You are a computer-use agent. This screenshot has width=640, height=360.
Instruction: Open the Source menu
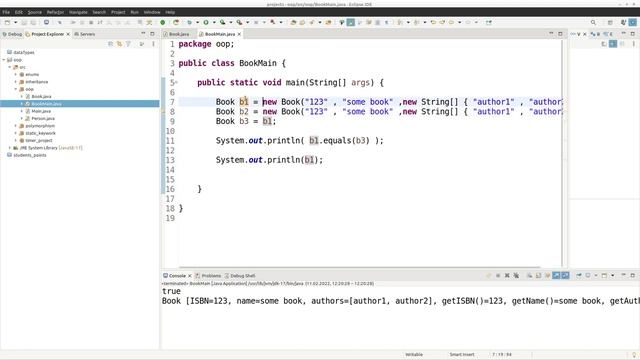coord(35,12)
